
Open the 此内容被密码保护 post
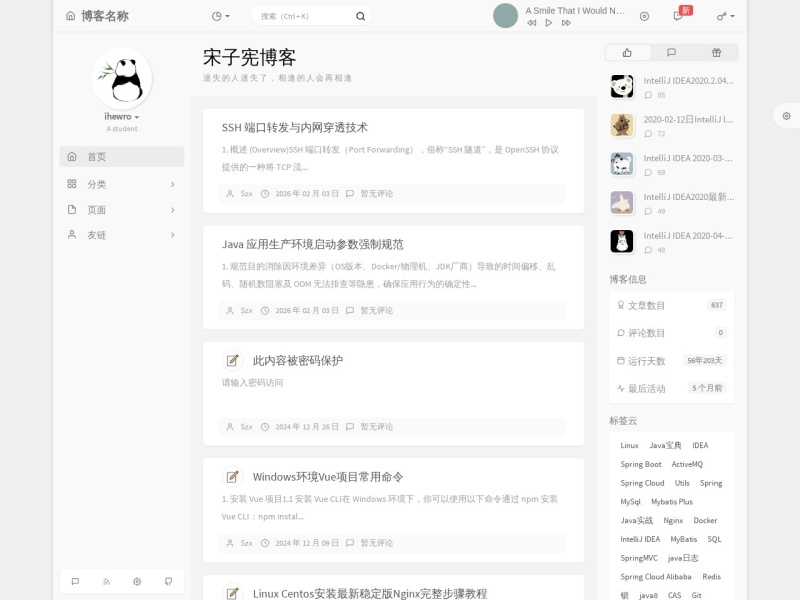298,361
